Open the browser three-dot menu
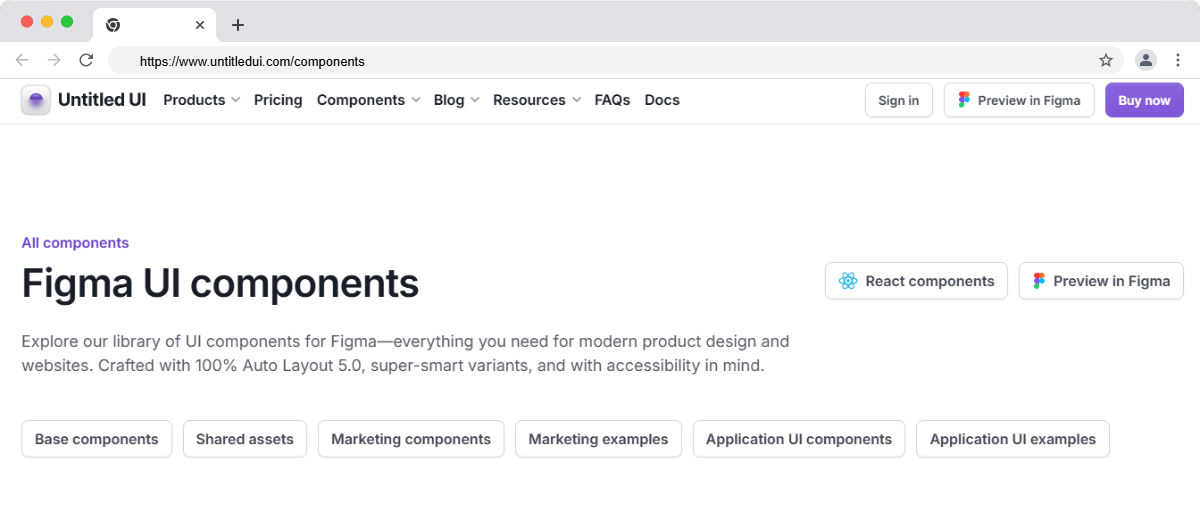 click(x=1178, y=60)
